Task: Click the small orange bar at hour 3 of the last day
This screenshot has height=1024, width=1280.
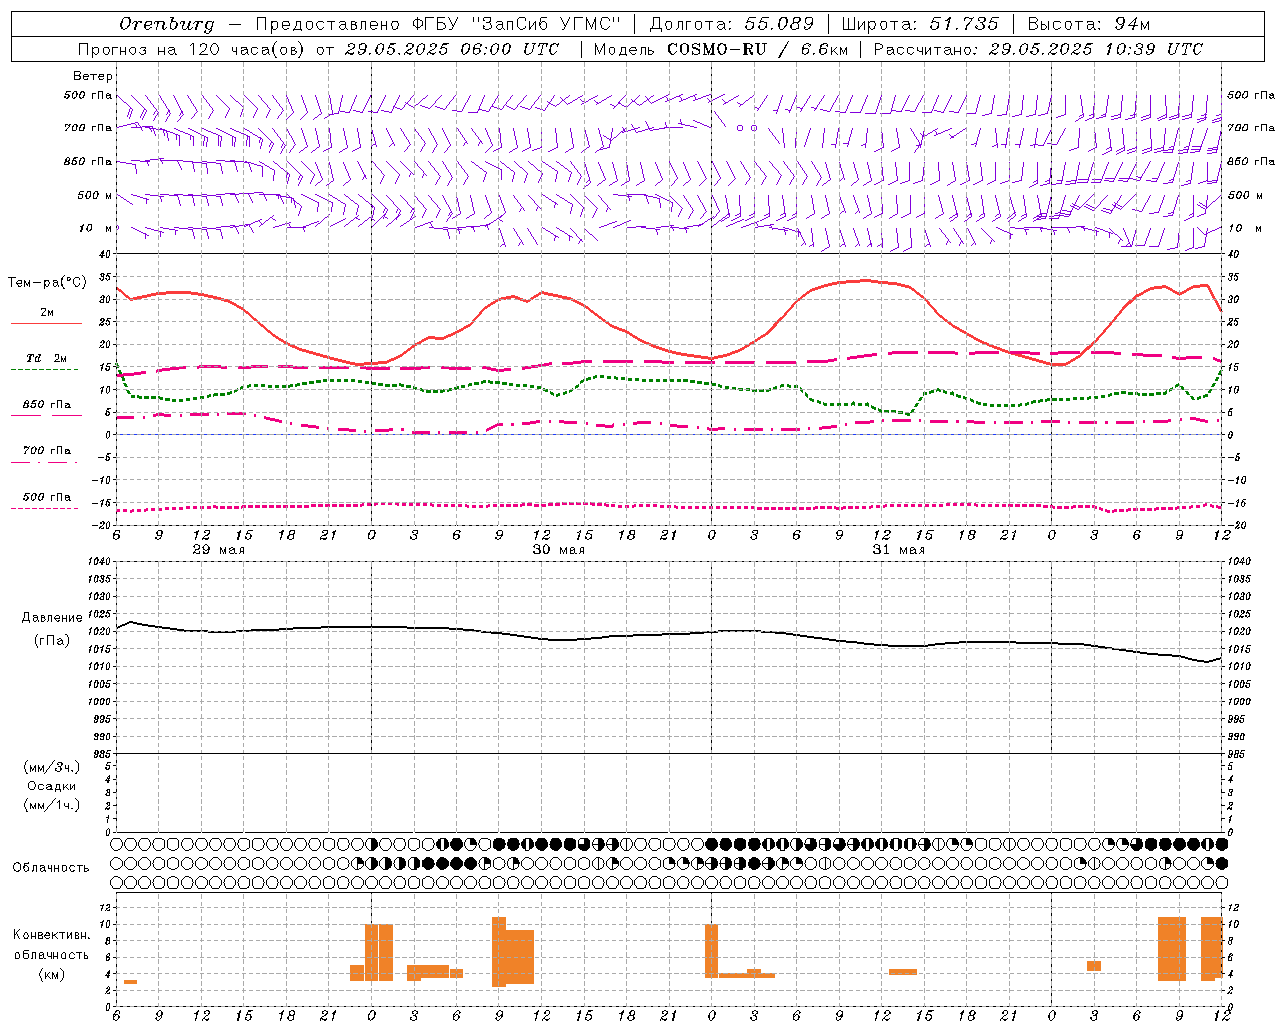Action: 1094,966
